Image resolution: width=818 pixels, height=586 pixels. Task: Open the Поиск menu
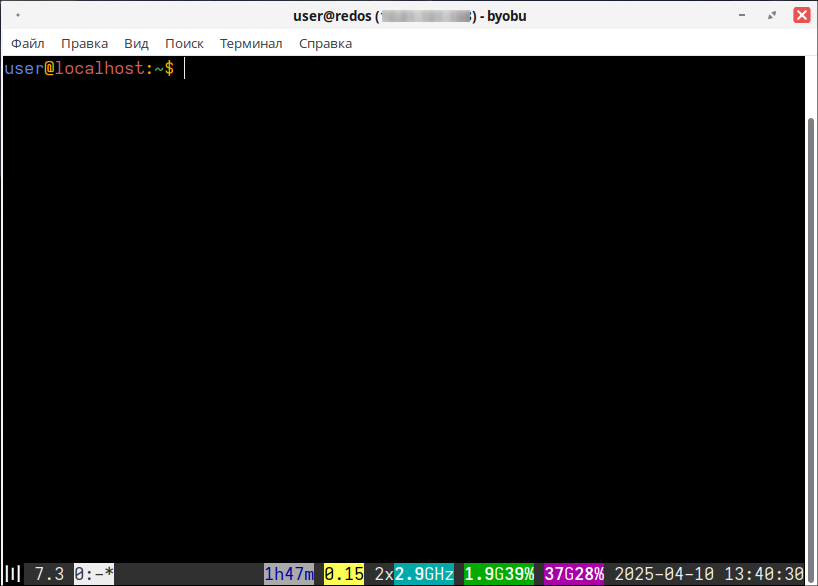tap(184, 43)
